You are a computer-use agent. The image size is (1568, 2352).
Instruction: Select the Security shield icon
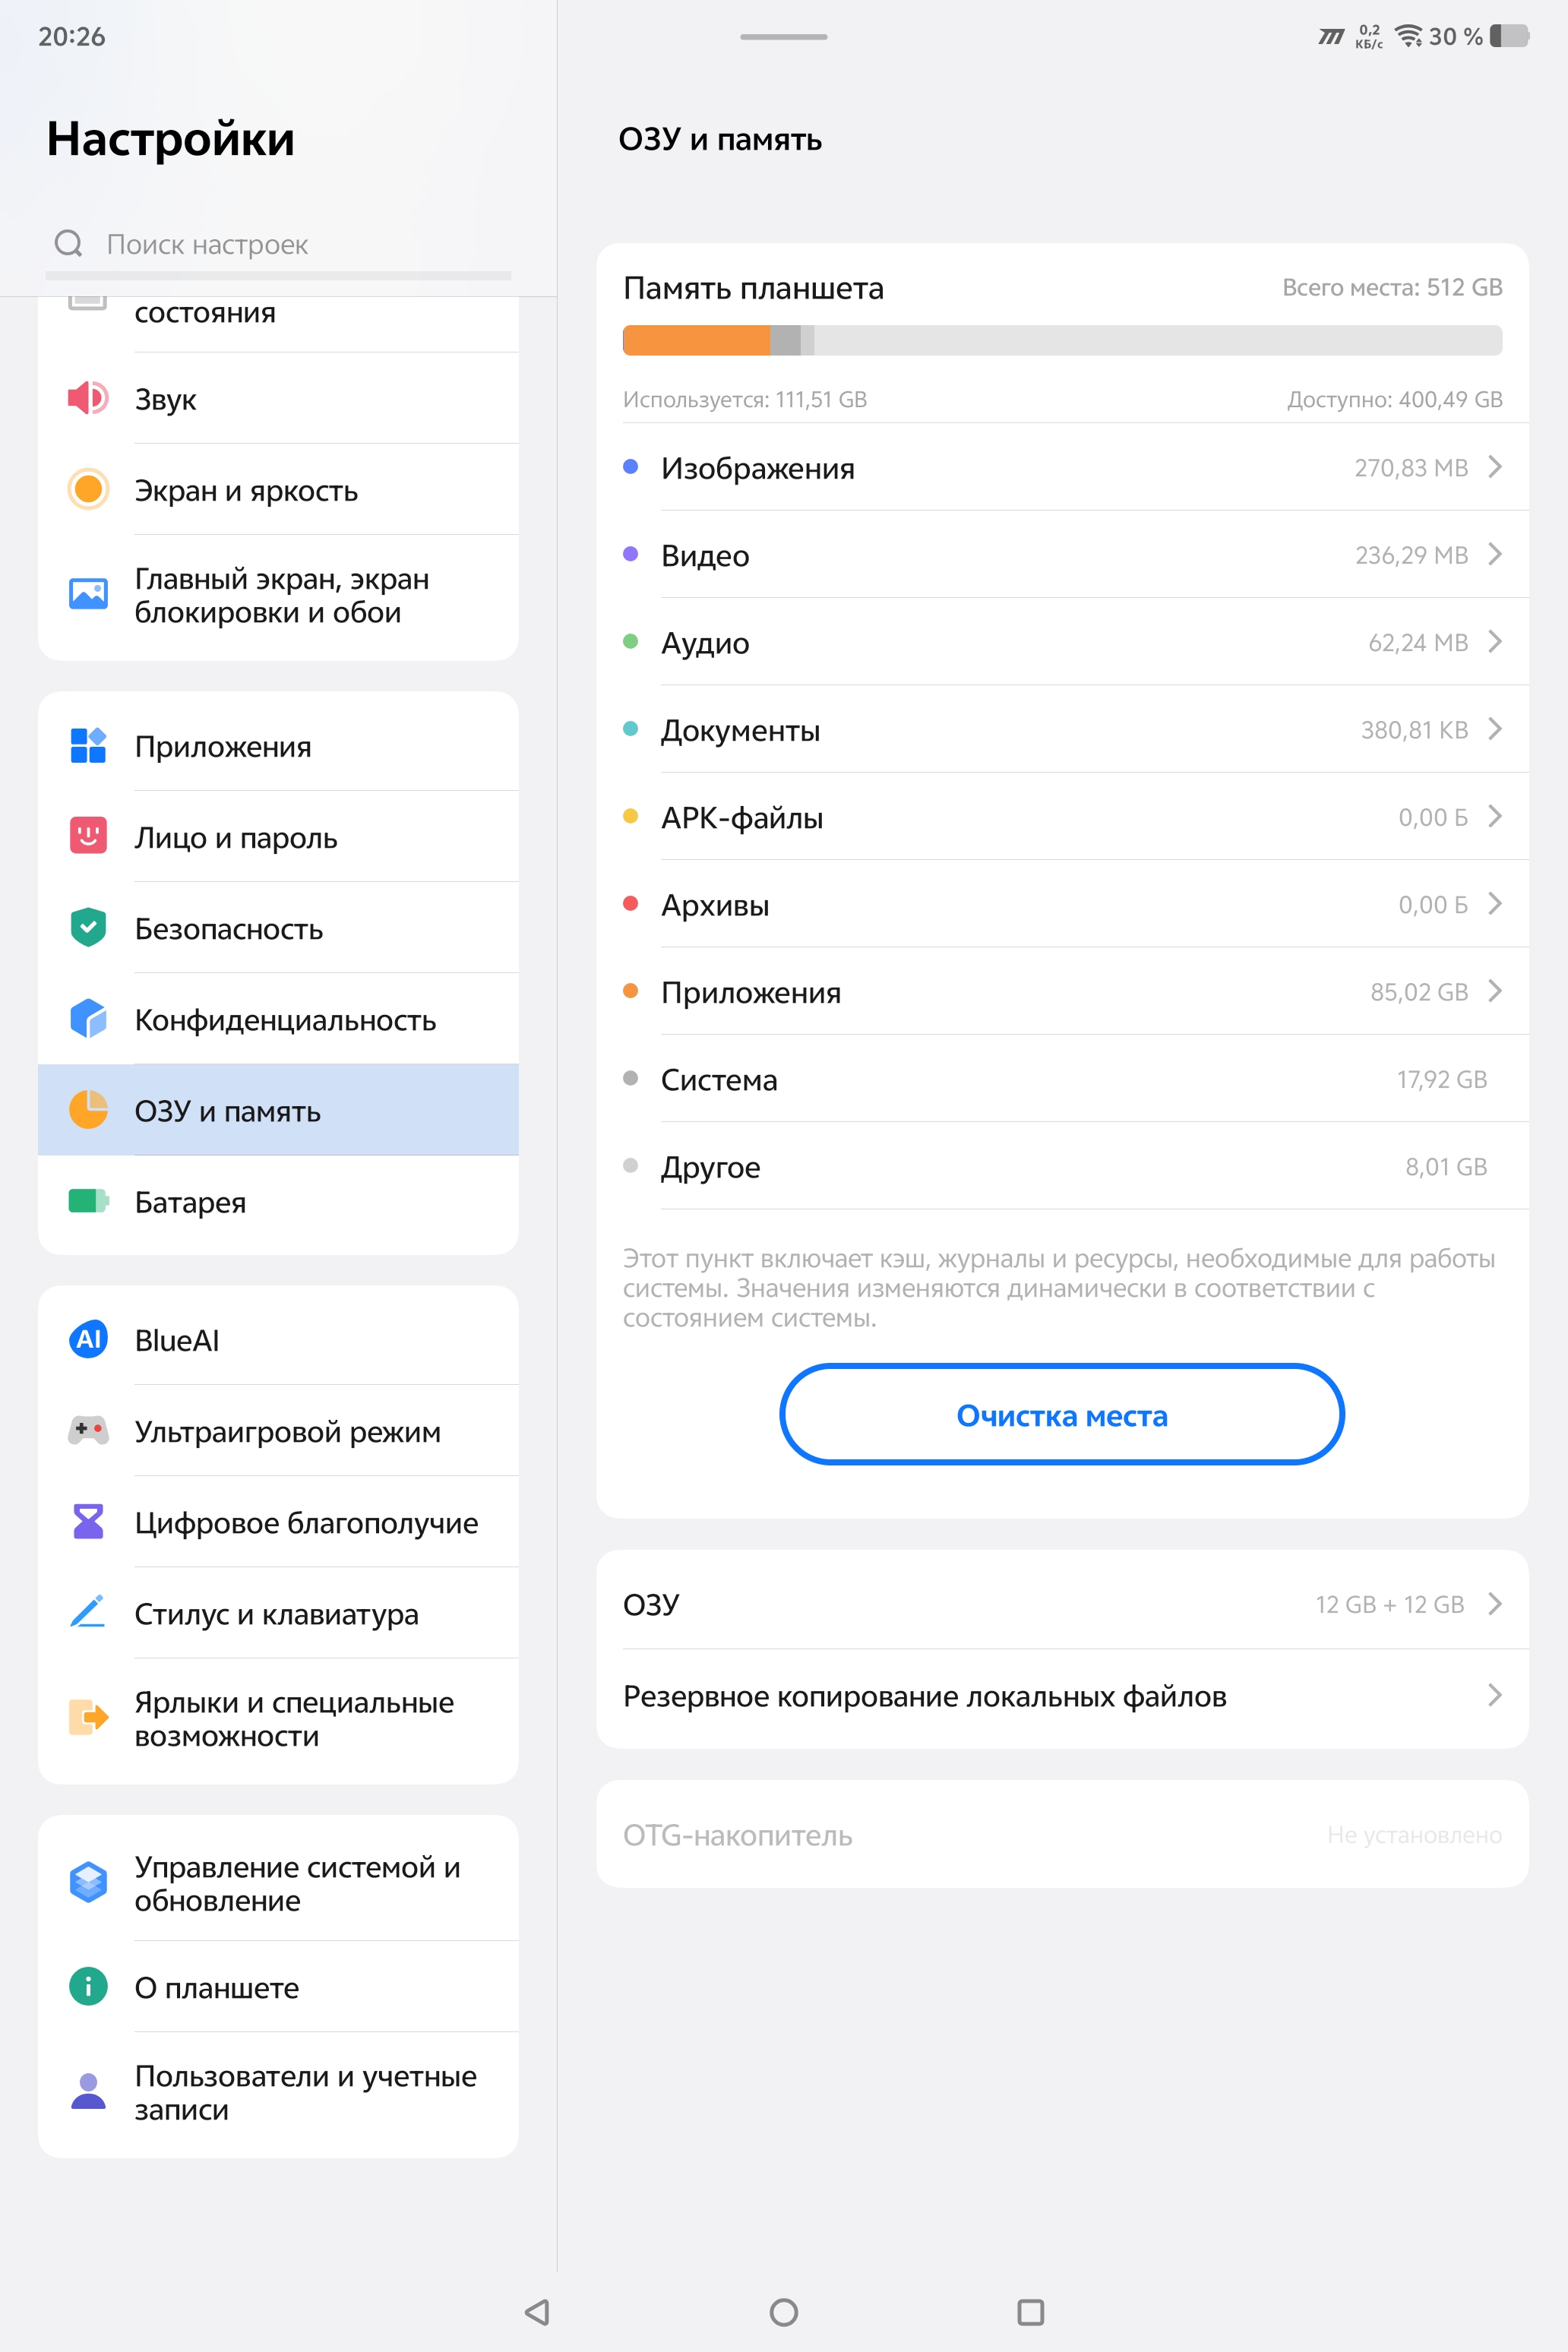[88, 927]
